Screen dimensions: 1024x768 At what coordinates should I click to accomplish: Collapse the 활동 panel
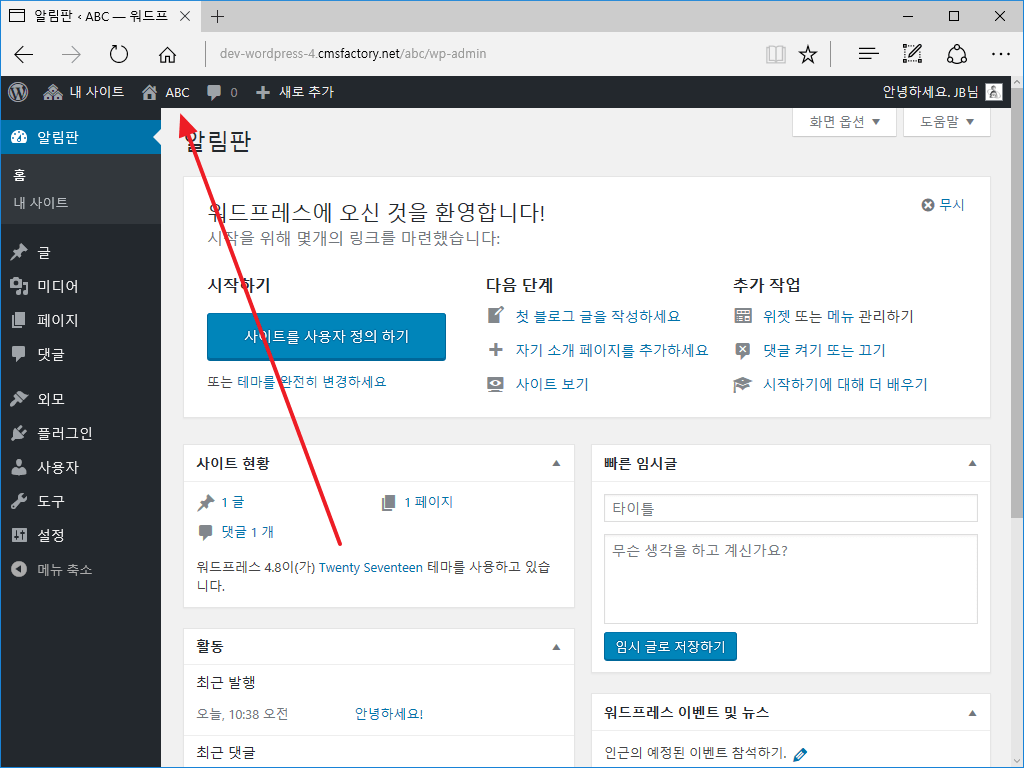[x=556, y=647]
